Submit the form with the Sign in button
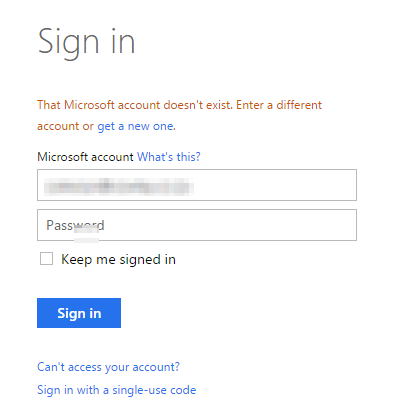Image resolution: width=406 pixels, height=418 pixels. pyautogui.click(x=79, y=313)
